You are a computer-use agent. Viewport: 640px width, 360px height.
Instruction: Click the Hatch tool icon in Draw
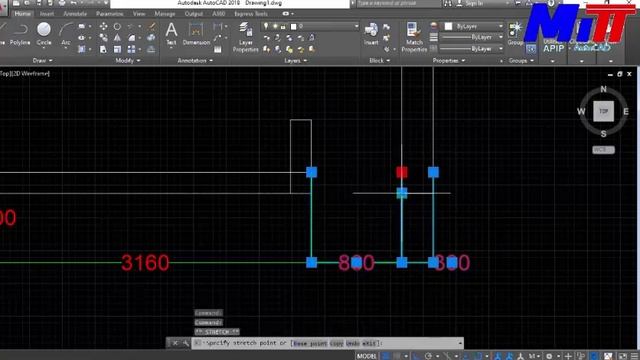pyautogui.click(x=82, y=49)
